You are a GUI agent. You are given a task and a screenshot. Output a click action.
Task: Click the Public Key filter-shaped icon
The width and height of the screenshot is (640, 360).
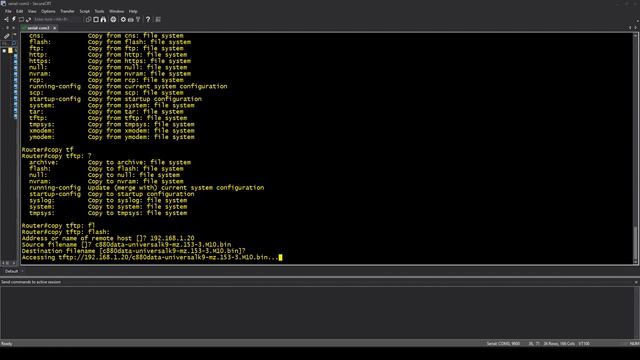[x=138, y=19]
